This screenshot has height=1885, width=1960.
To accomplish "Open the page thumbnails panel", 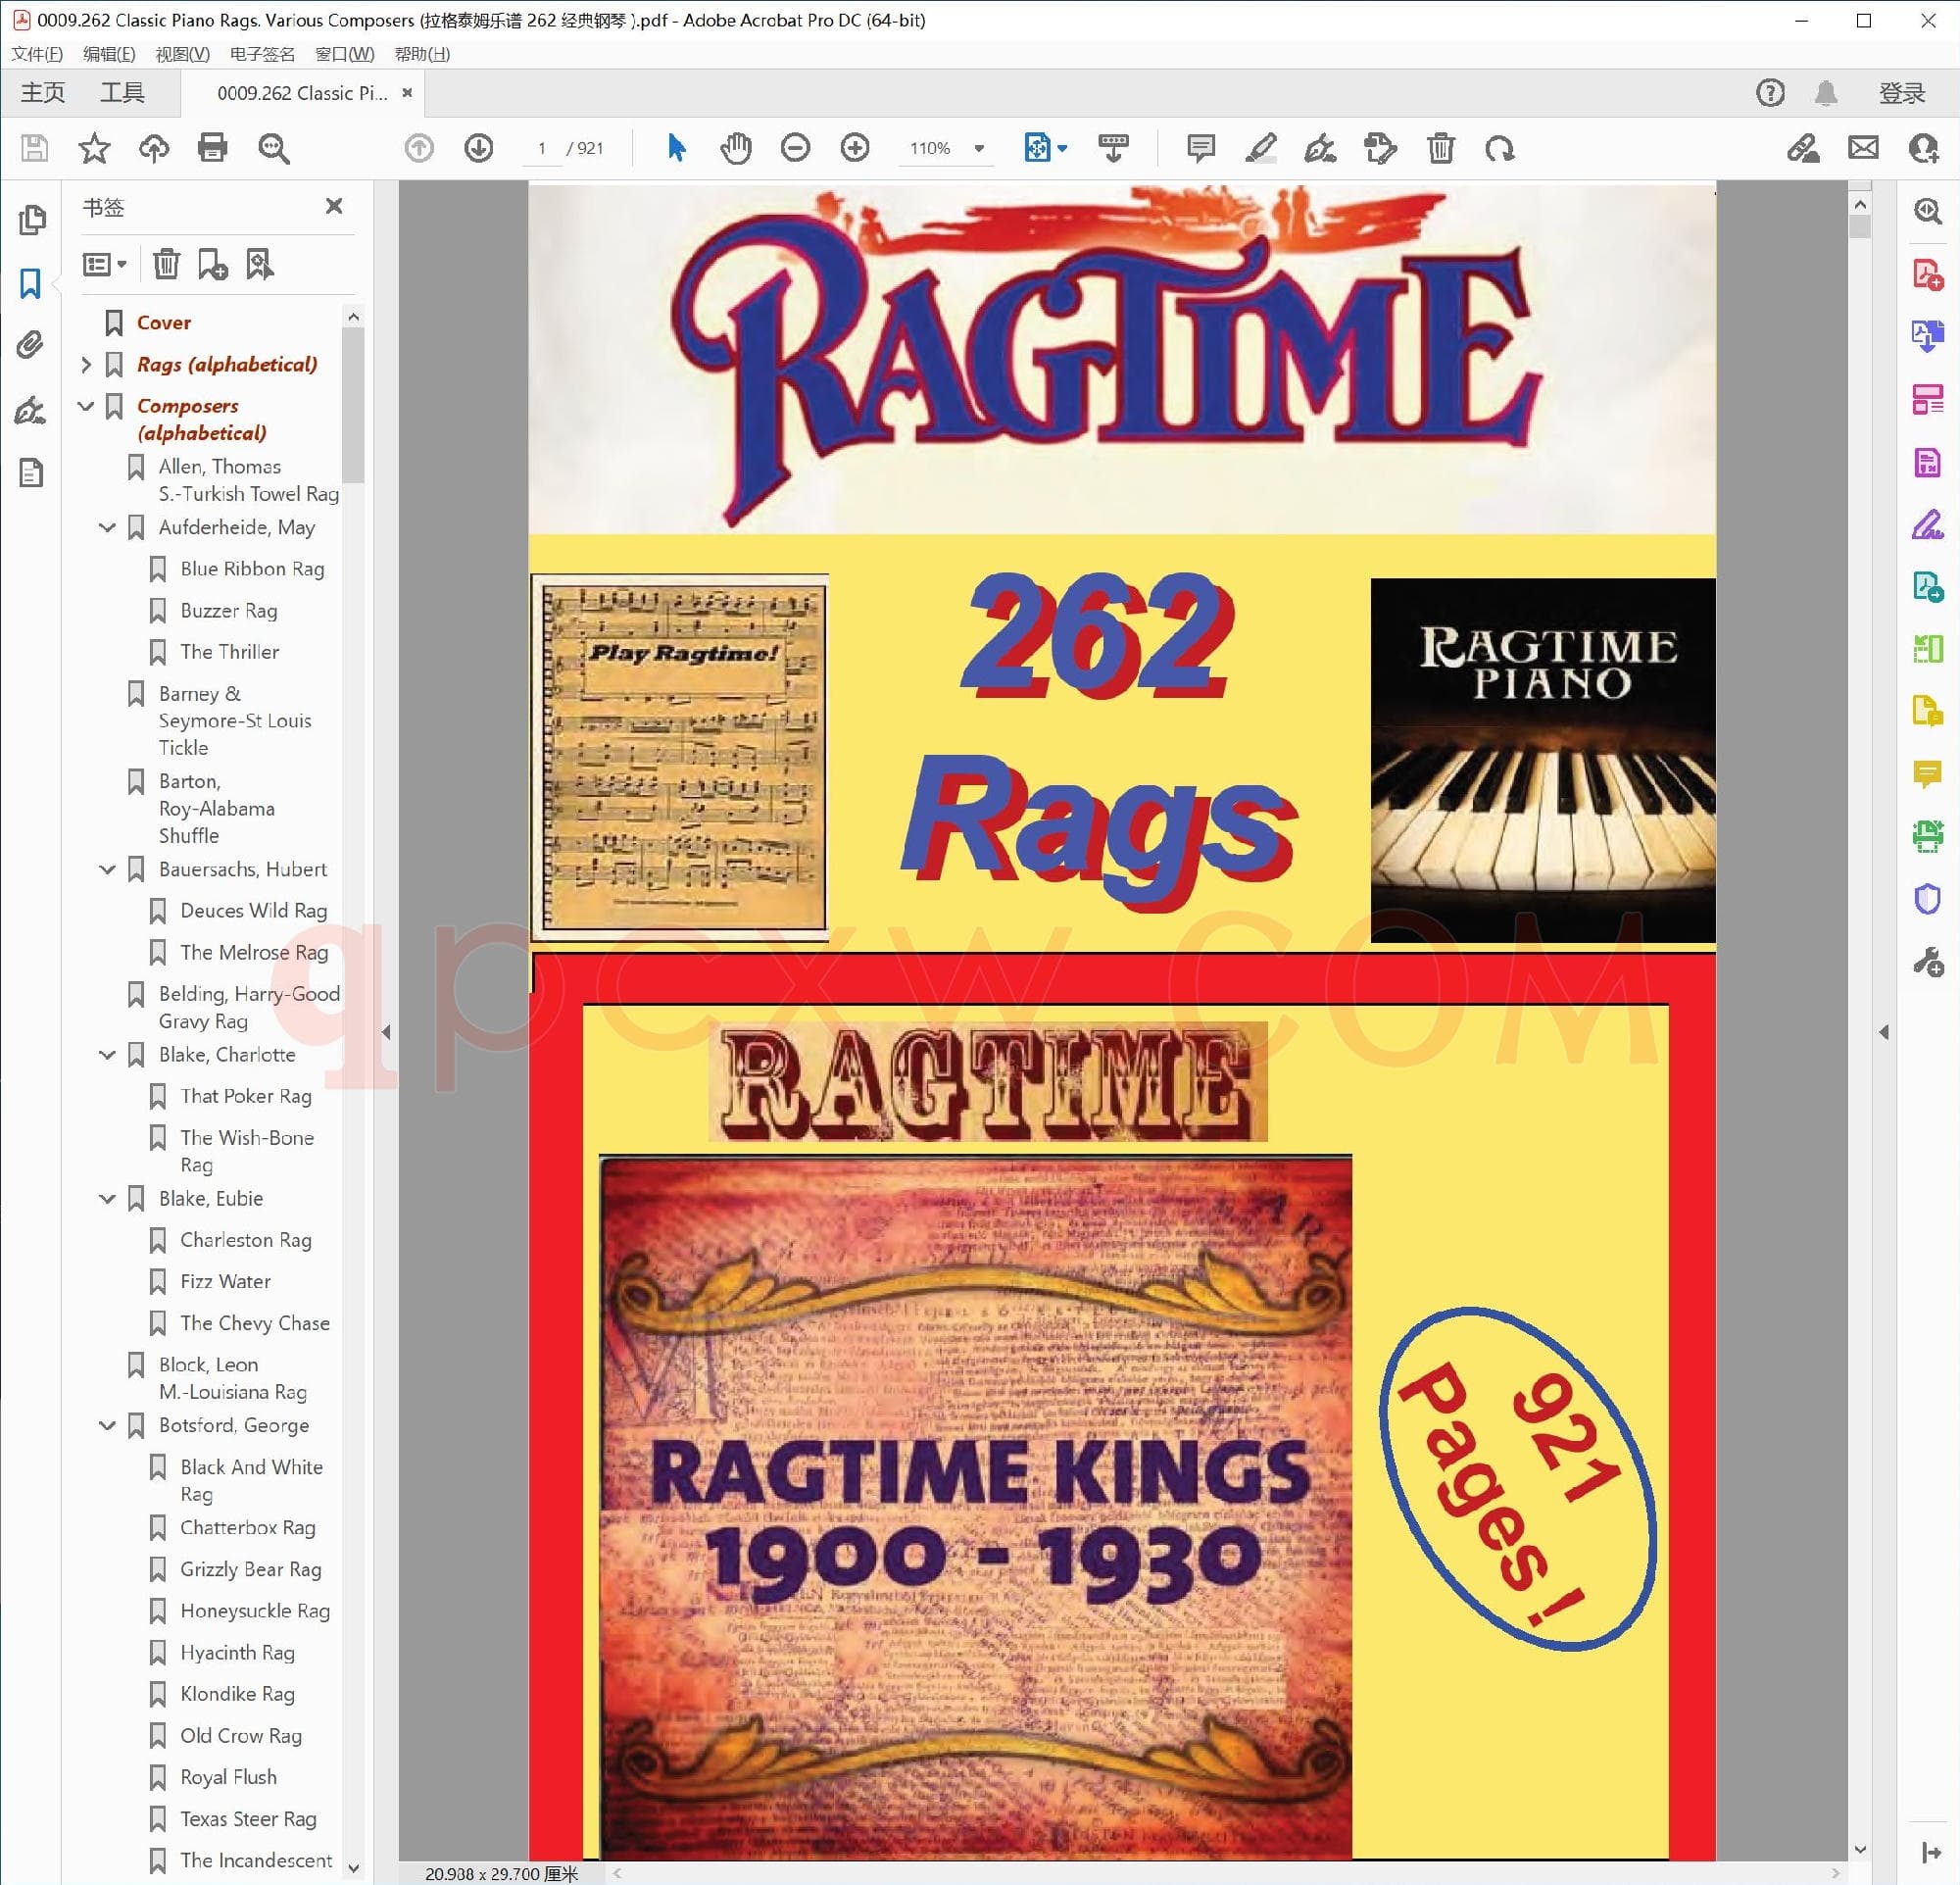I will [x=32, y=219].
